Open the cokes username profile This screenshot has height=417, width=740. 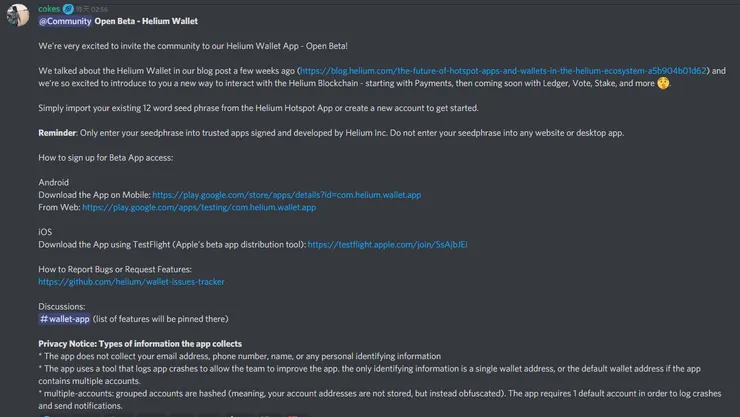49,8
